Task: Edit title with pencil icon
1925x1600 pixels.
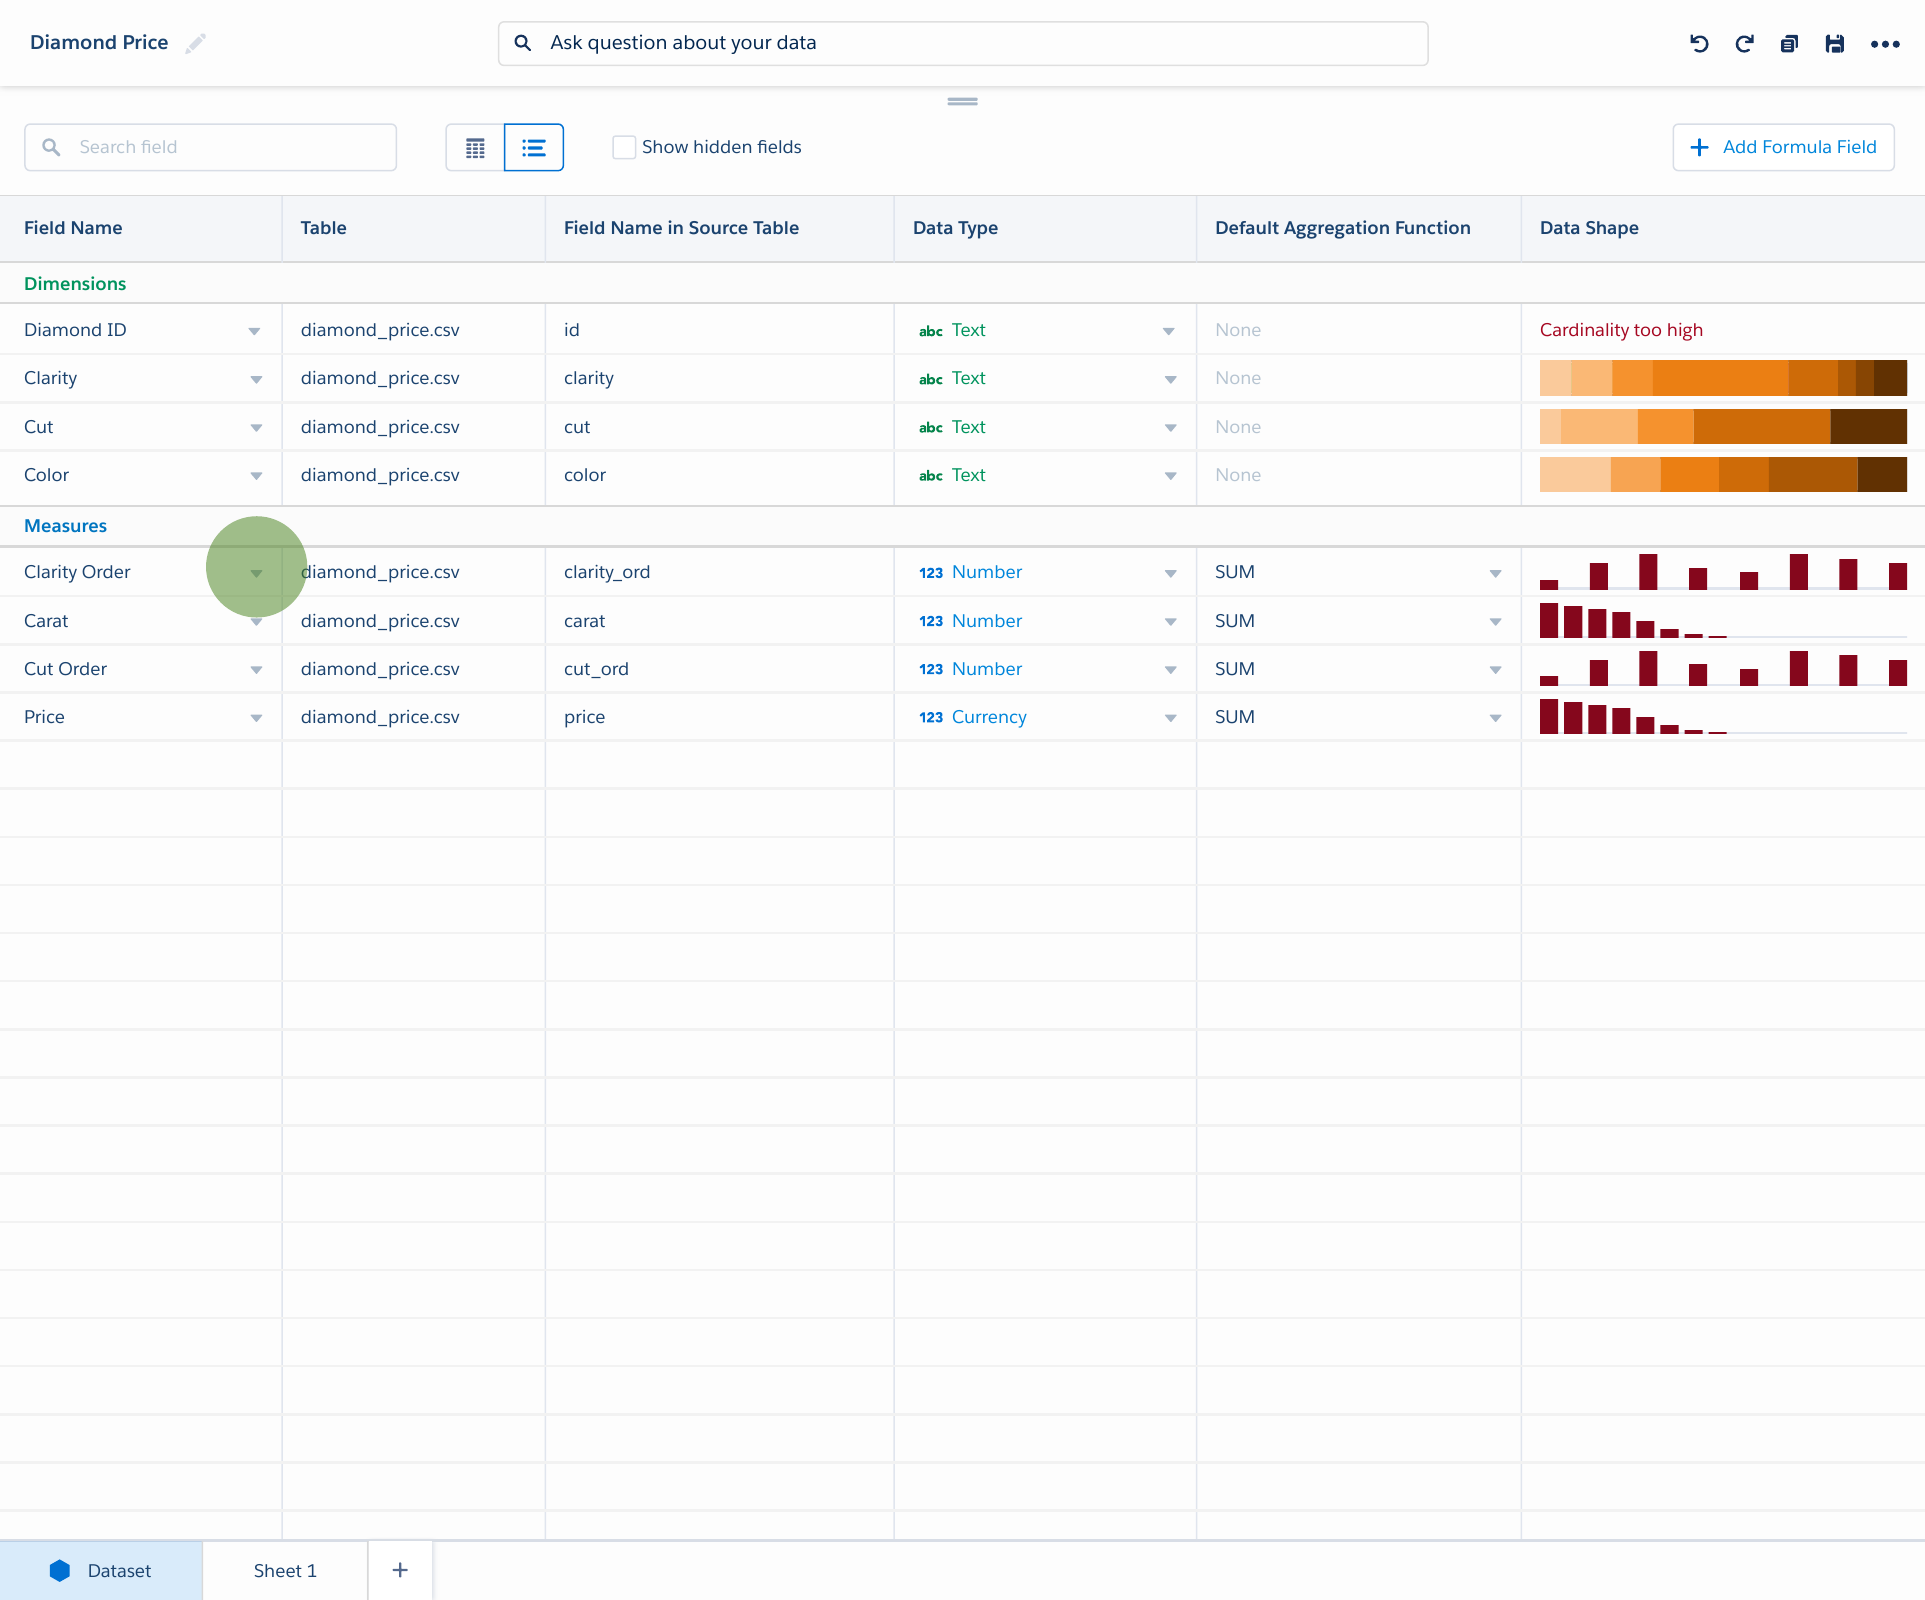Action: click(x=195, y=43)
